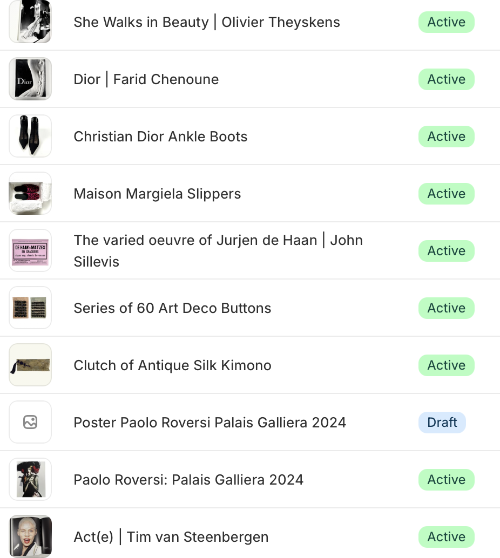Open the Paolo Roversi book thumbnail

[x=30, y=480]
